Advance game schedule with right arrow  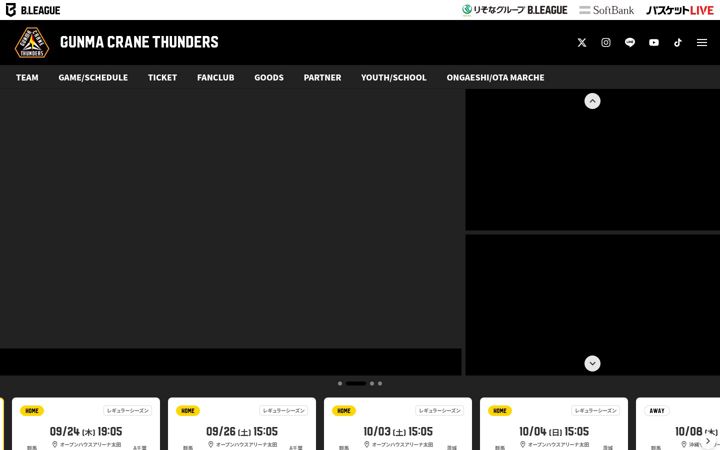[708, 441]
